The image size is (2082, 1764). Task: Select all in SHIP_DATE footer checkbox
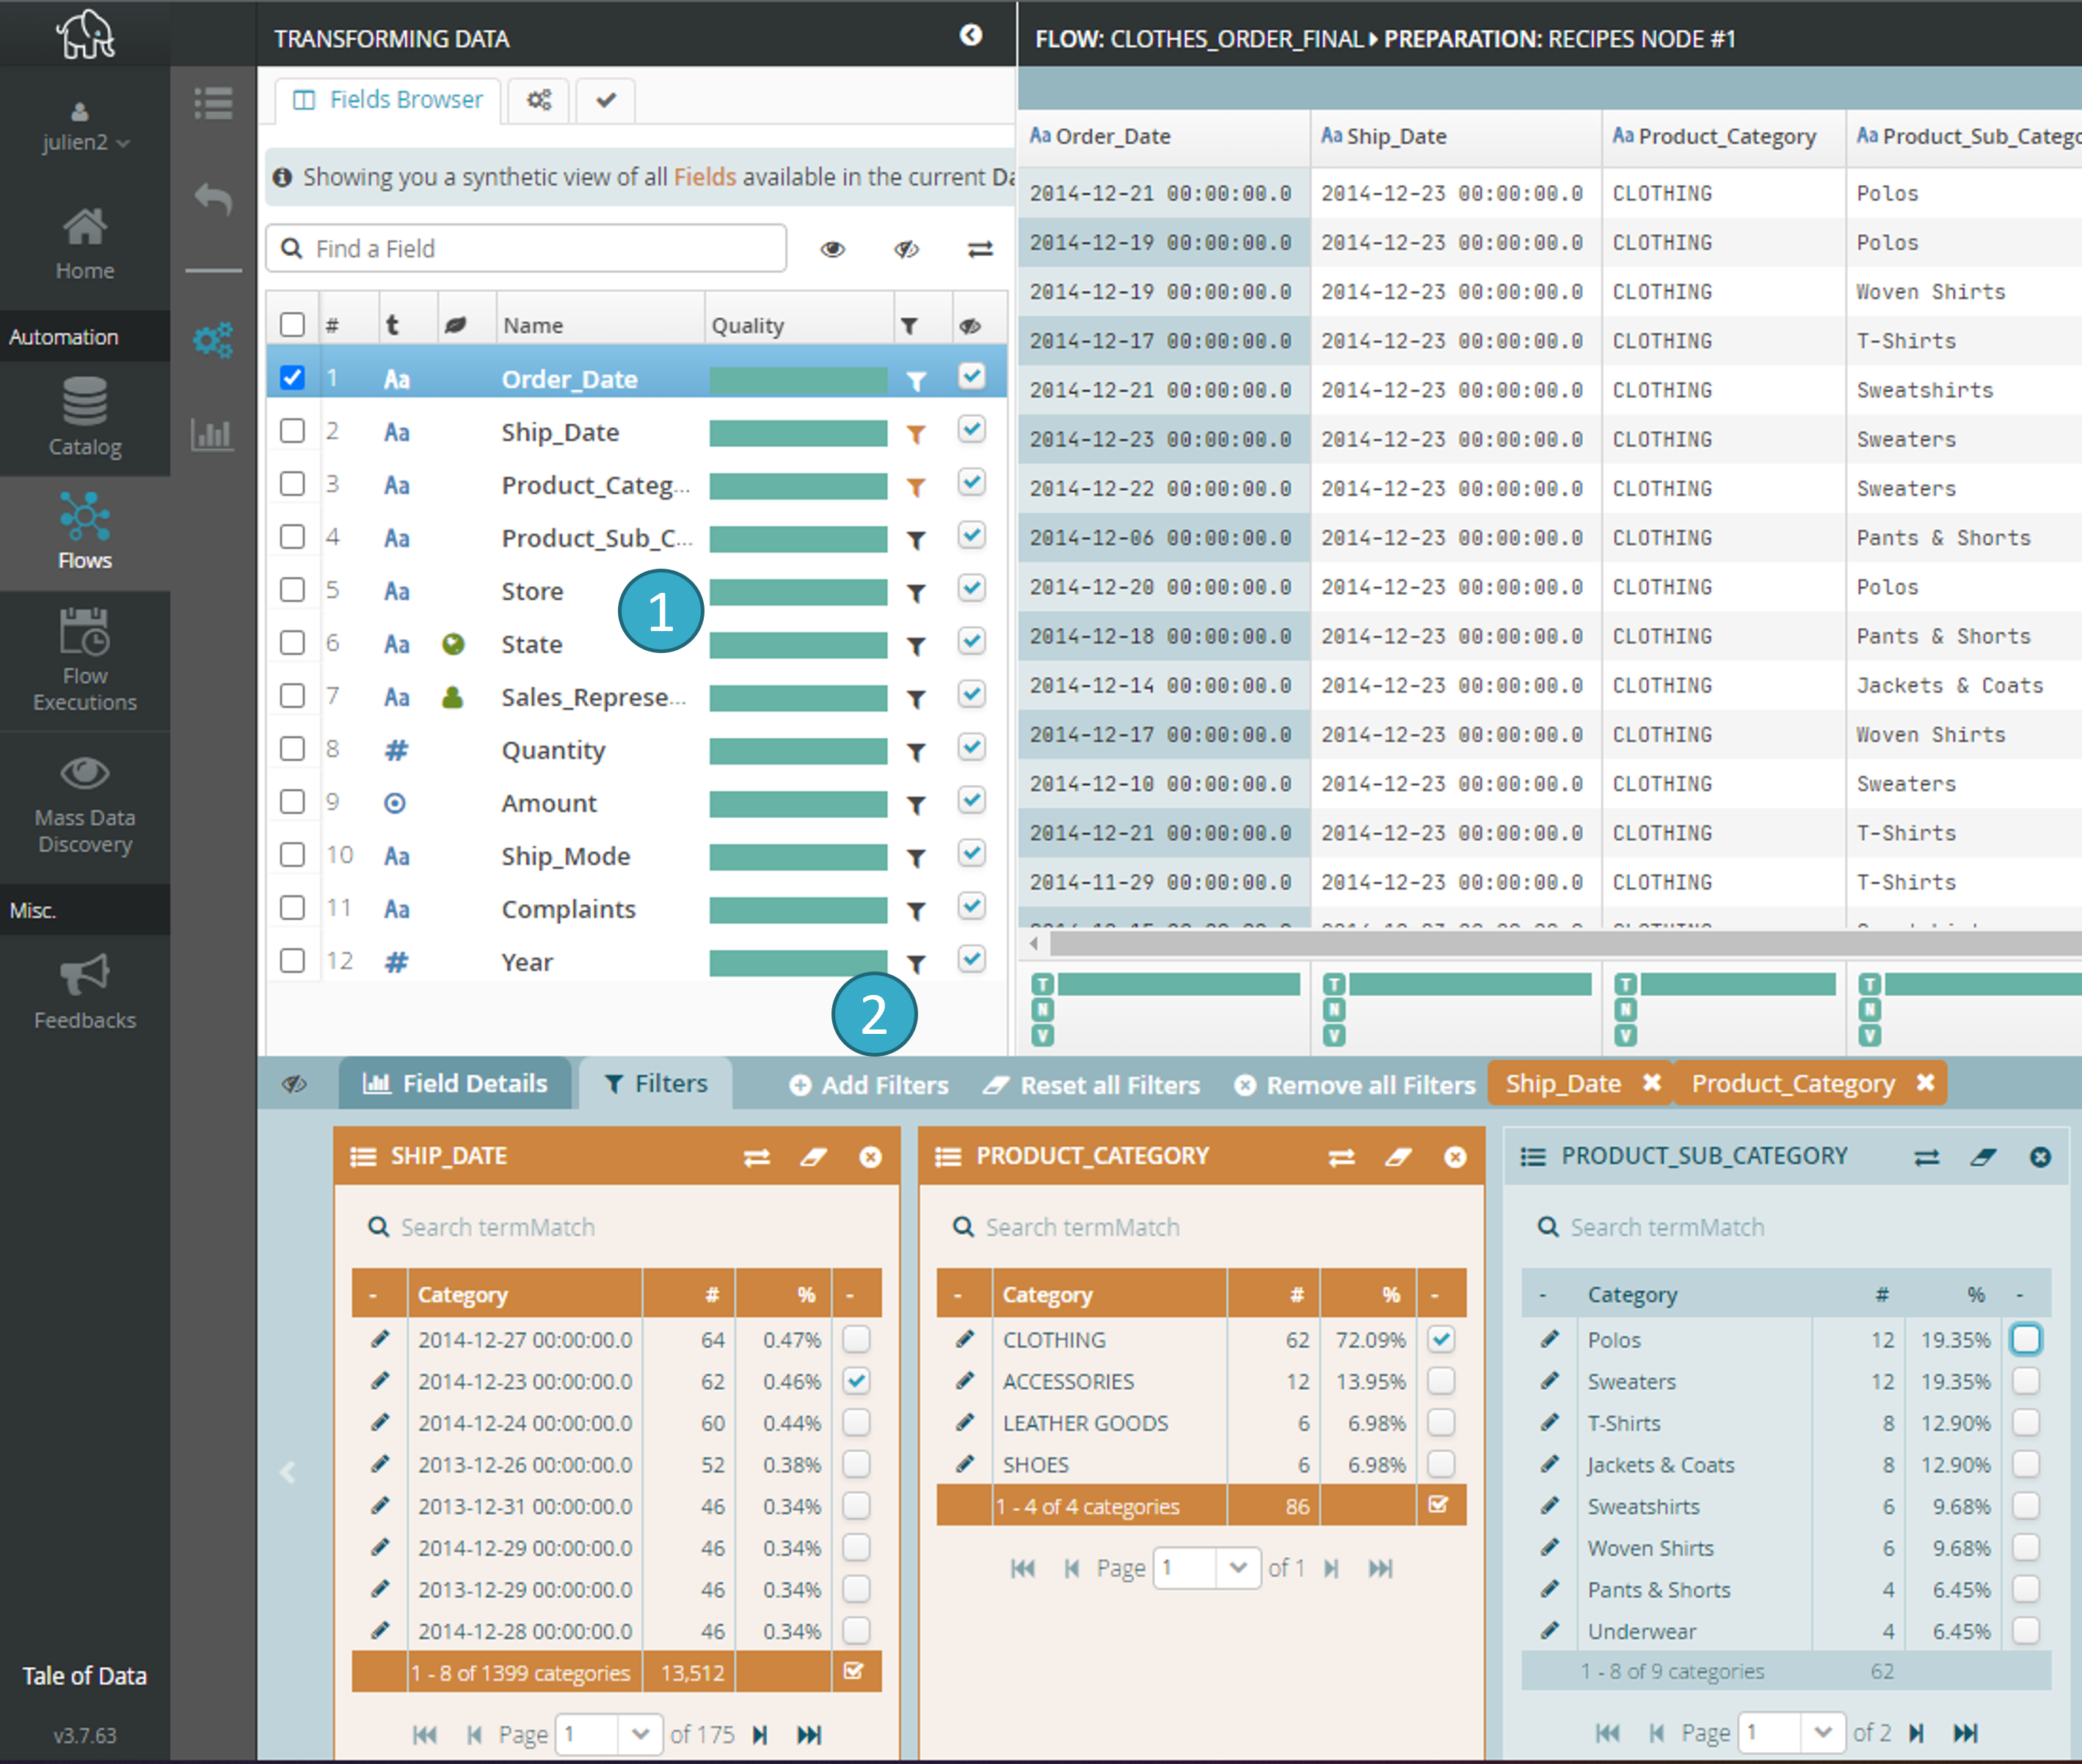point(854,1672)
